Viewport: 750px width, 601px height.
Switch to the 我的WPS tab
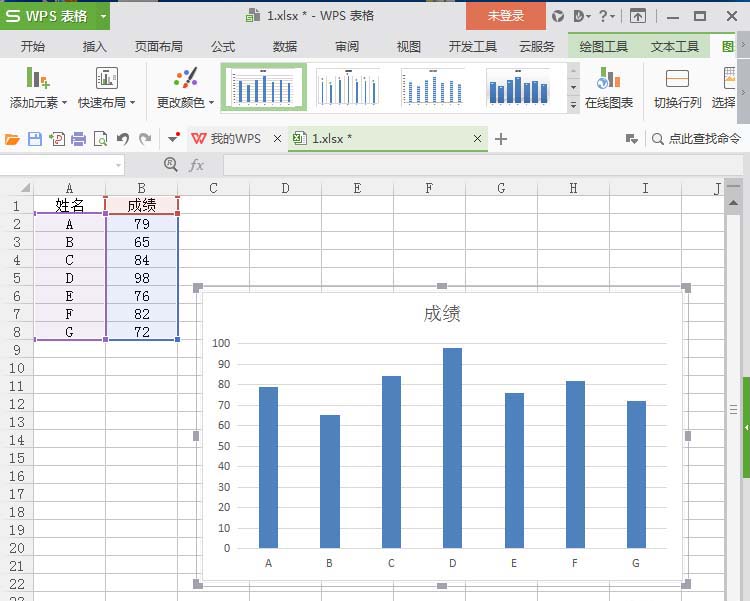pyautogui.click(x=226, y=139)
